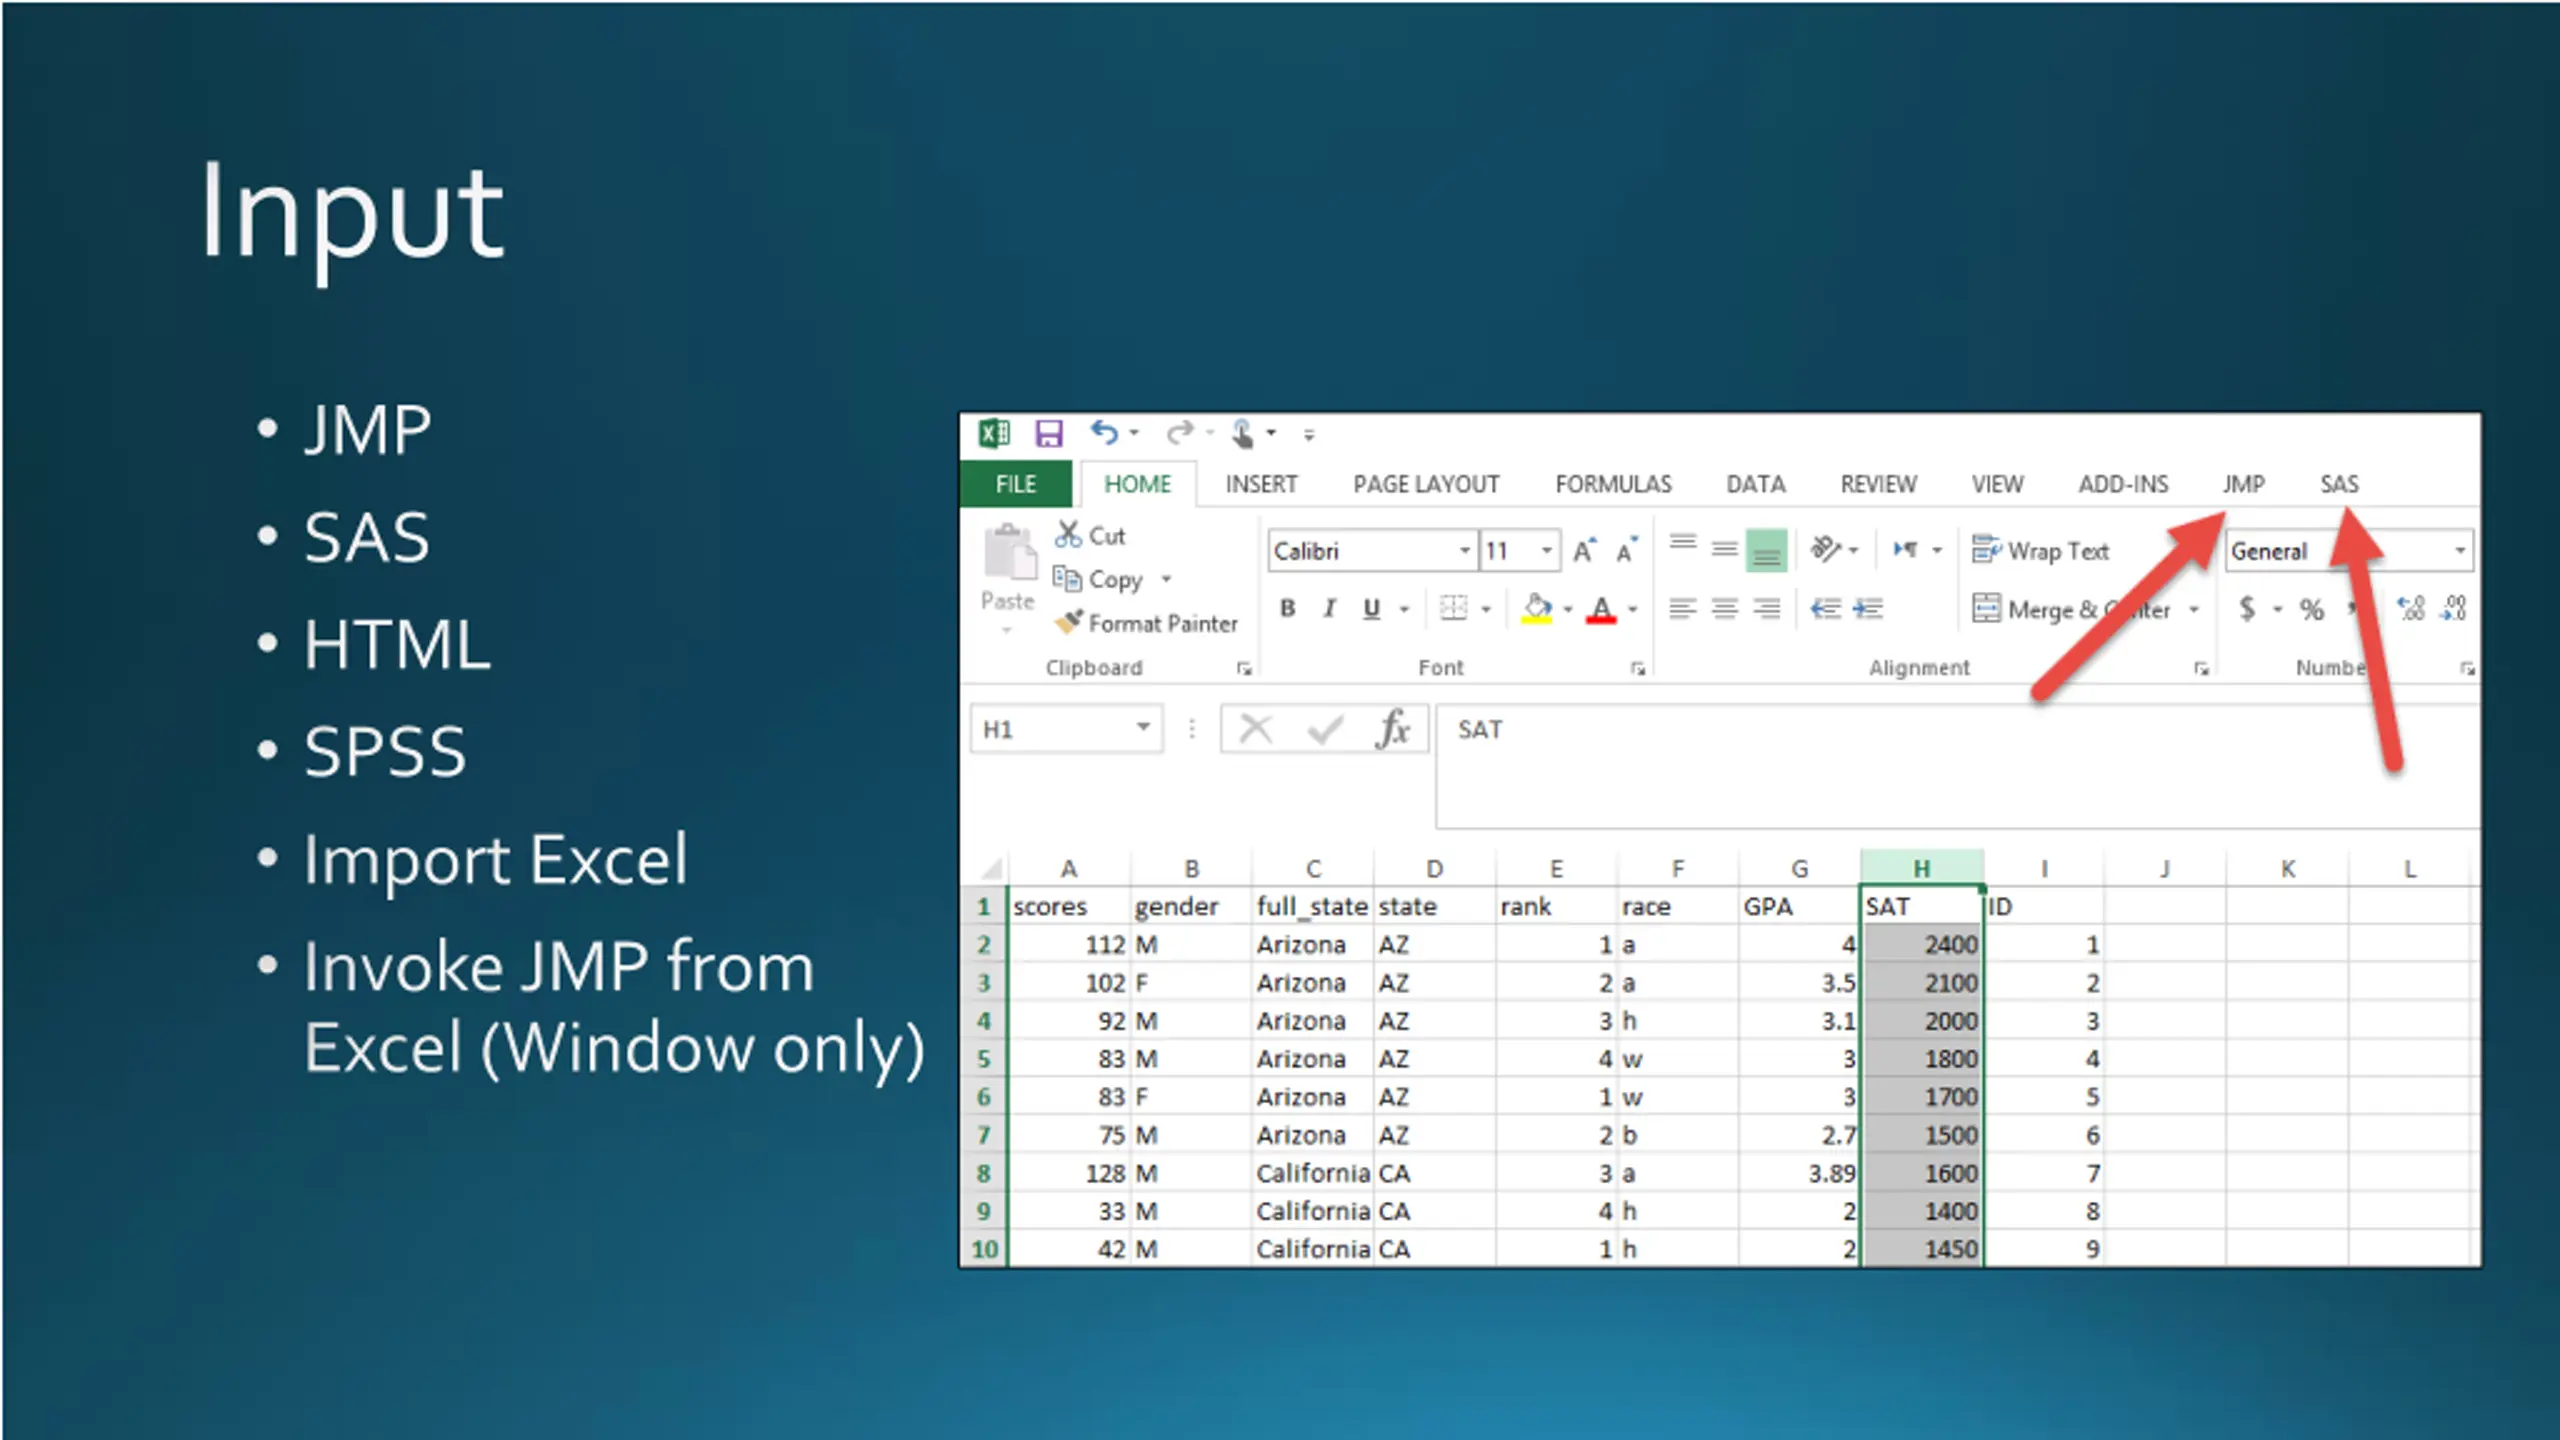This screenshot has width=2560, height=1440.
Task: Toggle Wrap Text
Action: pyautogui.click(x=2040, y=550)
